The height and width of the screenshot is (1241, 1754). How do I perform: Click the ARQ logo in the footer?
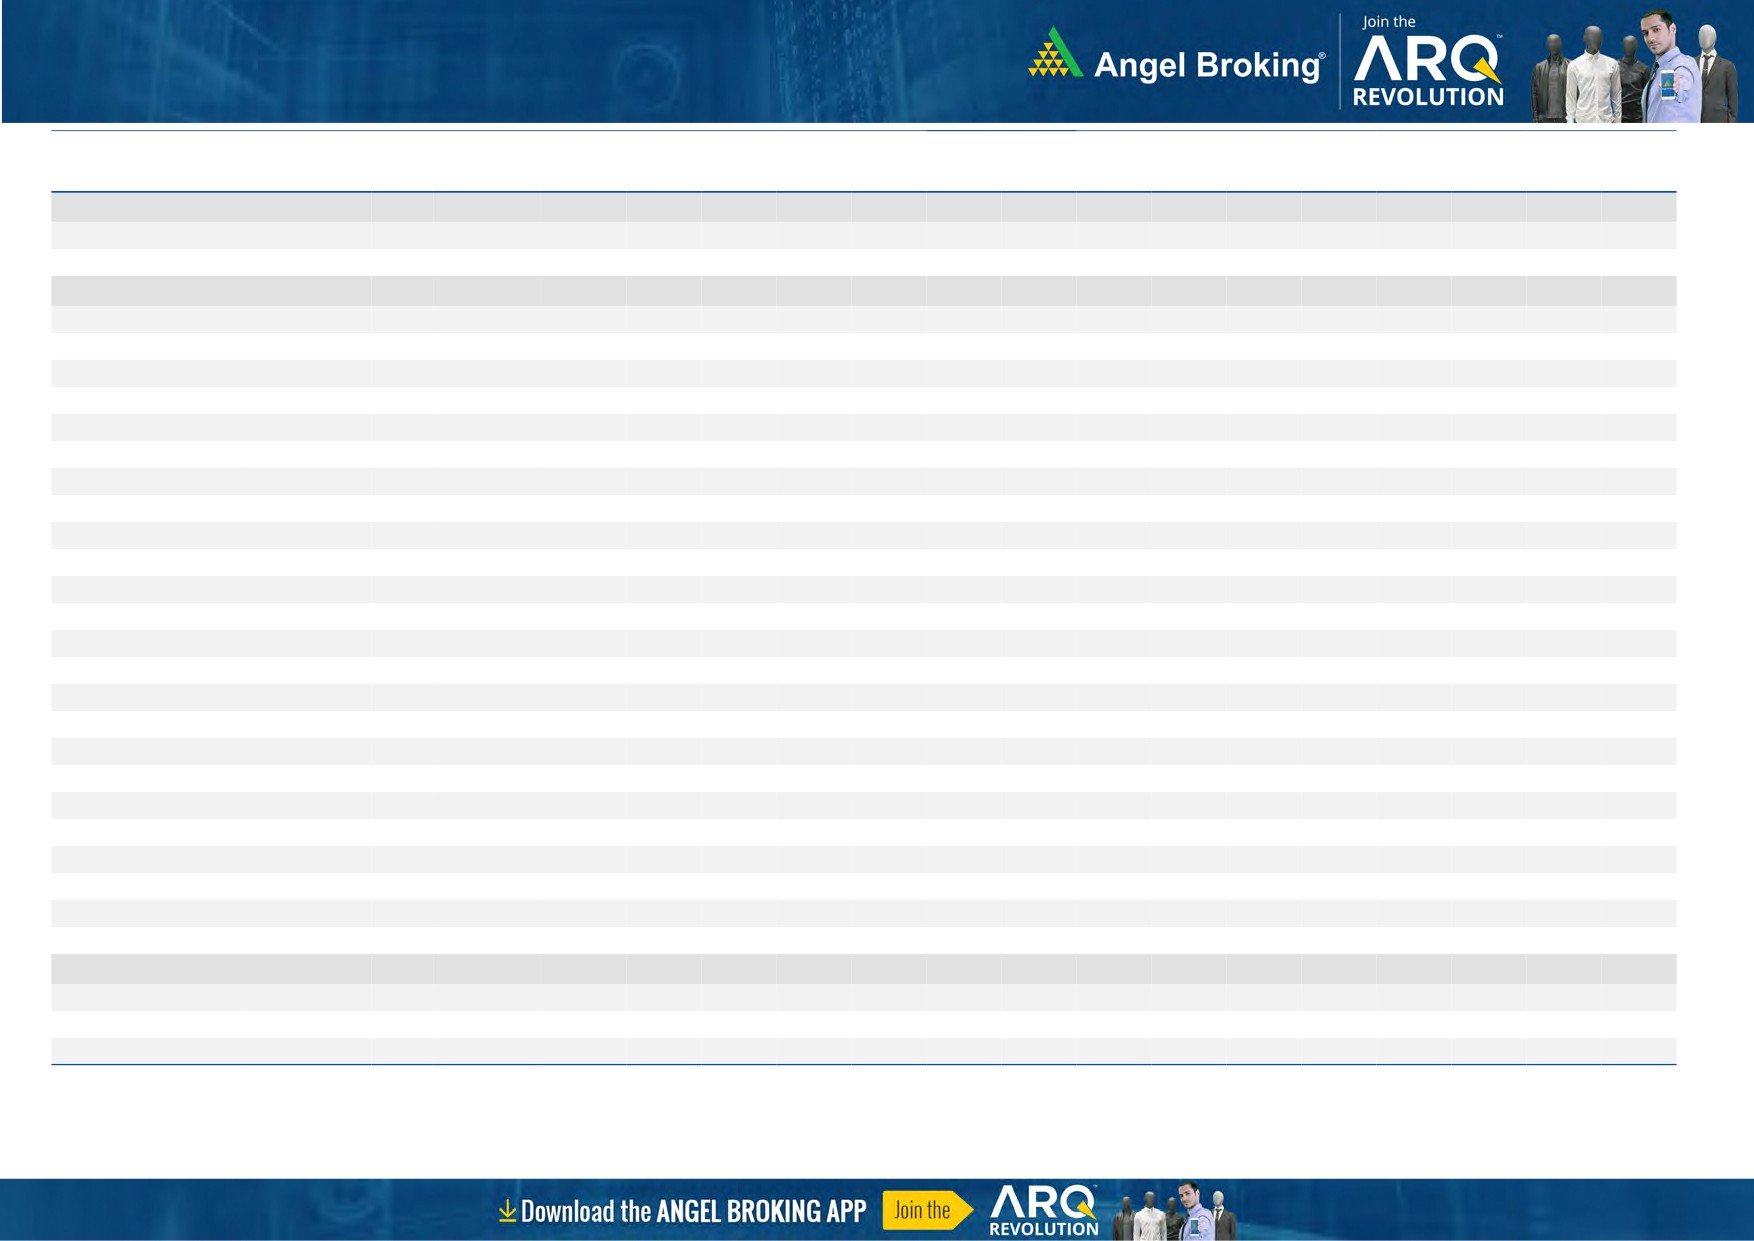tap(1043, 1201)
